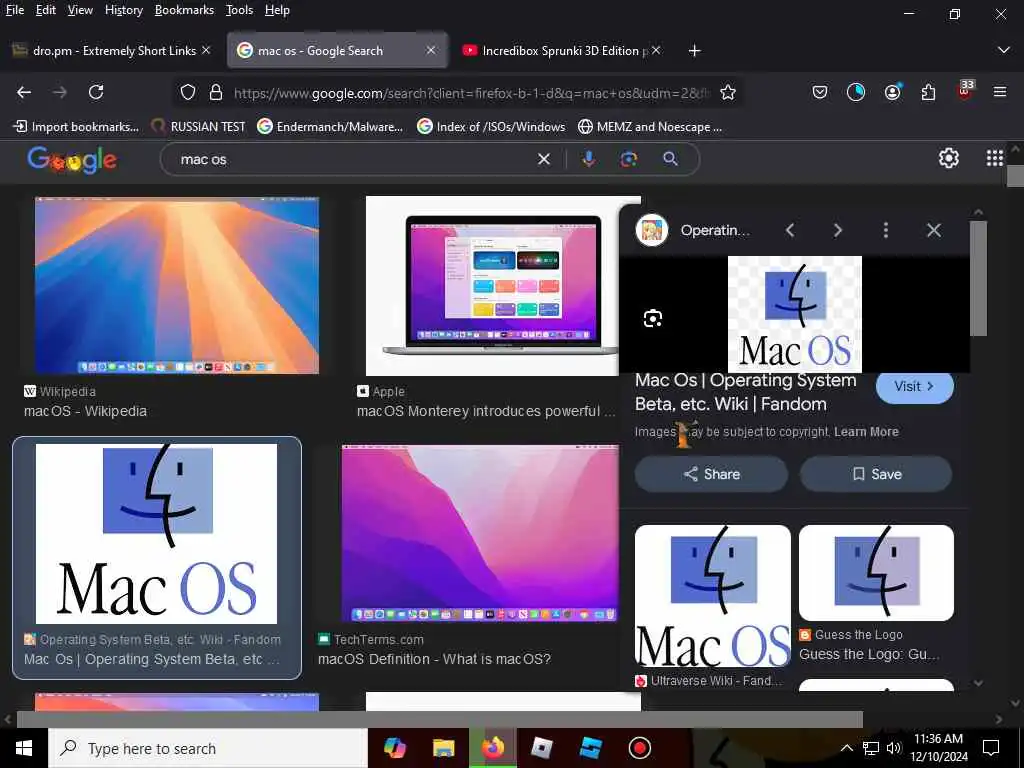Show previous image in preview panel
The height and width of the screenshot is (768, 1024).
pos(790,230)
